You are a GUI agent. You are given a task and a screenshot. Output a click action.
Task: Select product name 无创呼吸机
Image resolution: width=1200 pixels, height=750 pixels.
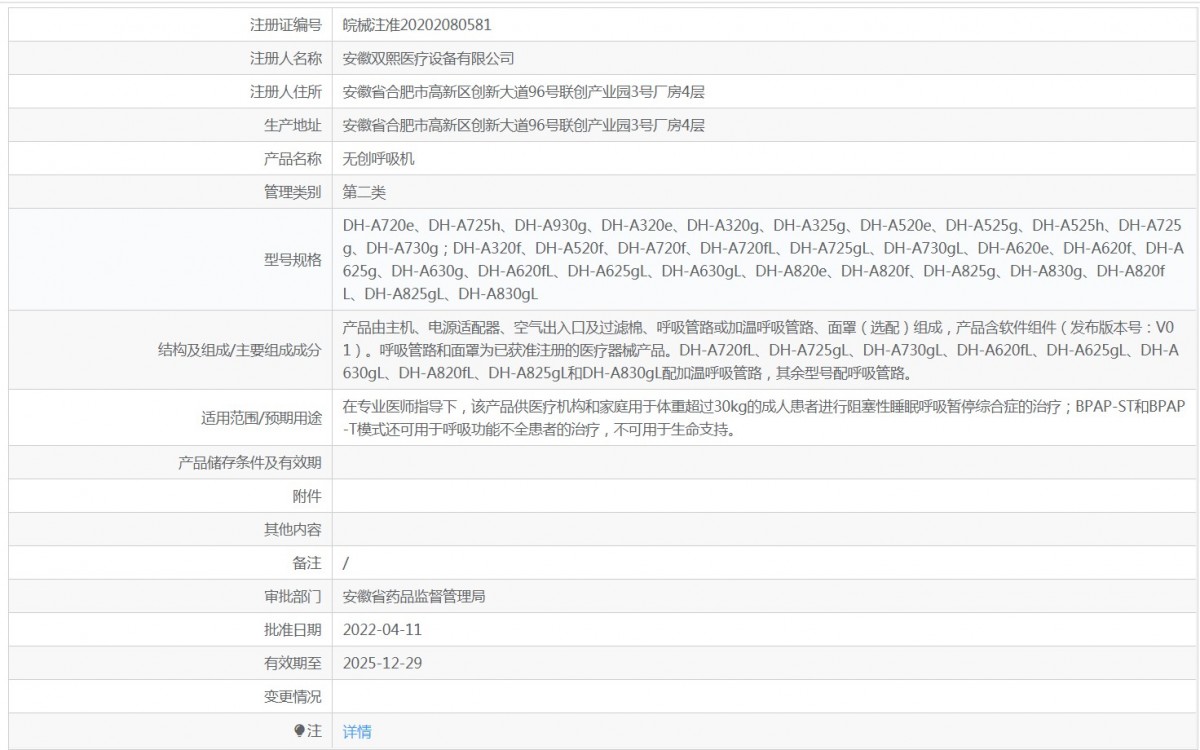tap(378, 159)
